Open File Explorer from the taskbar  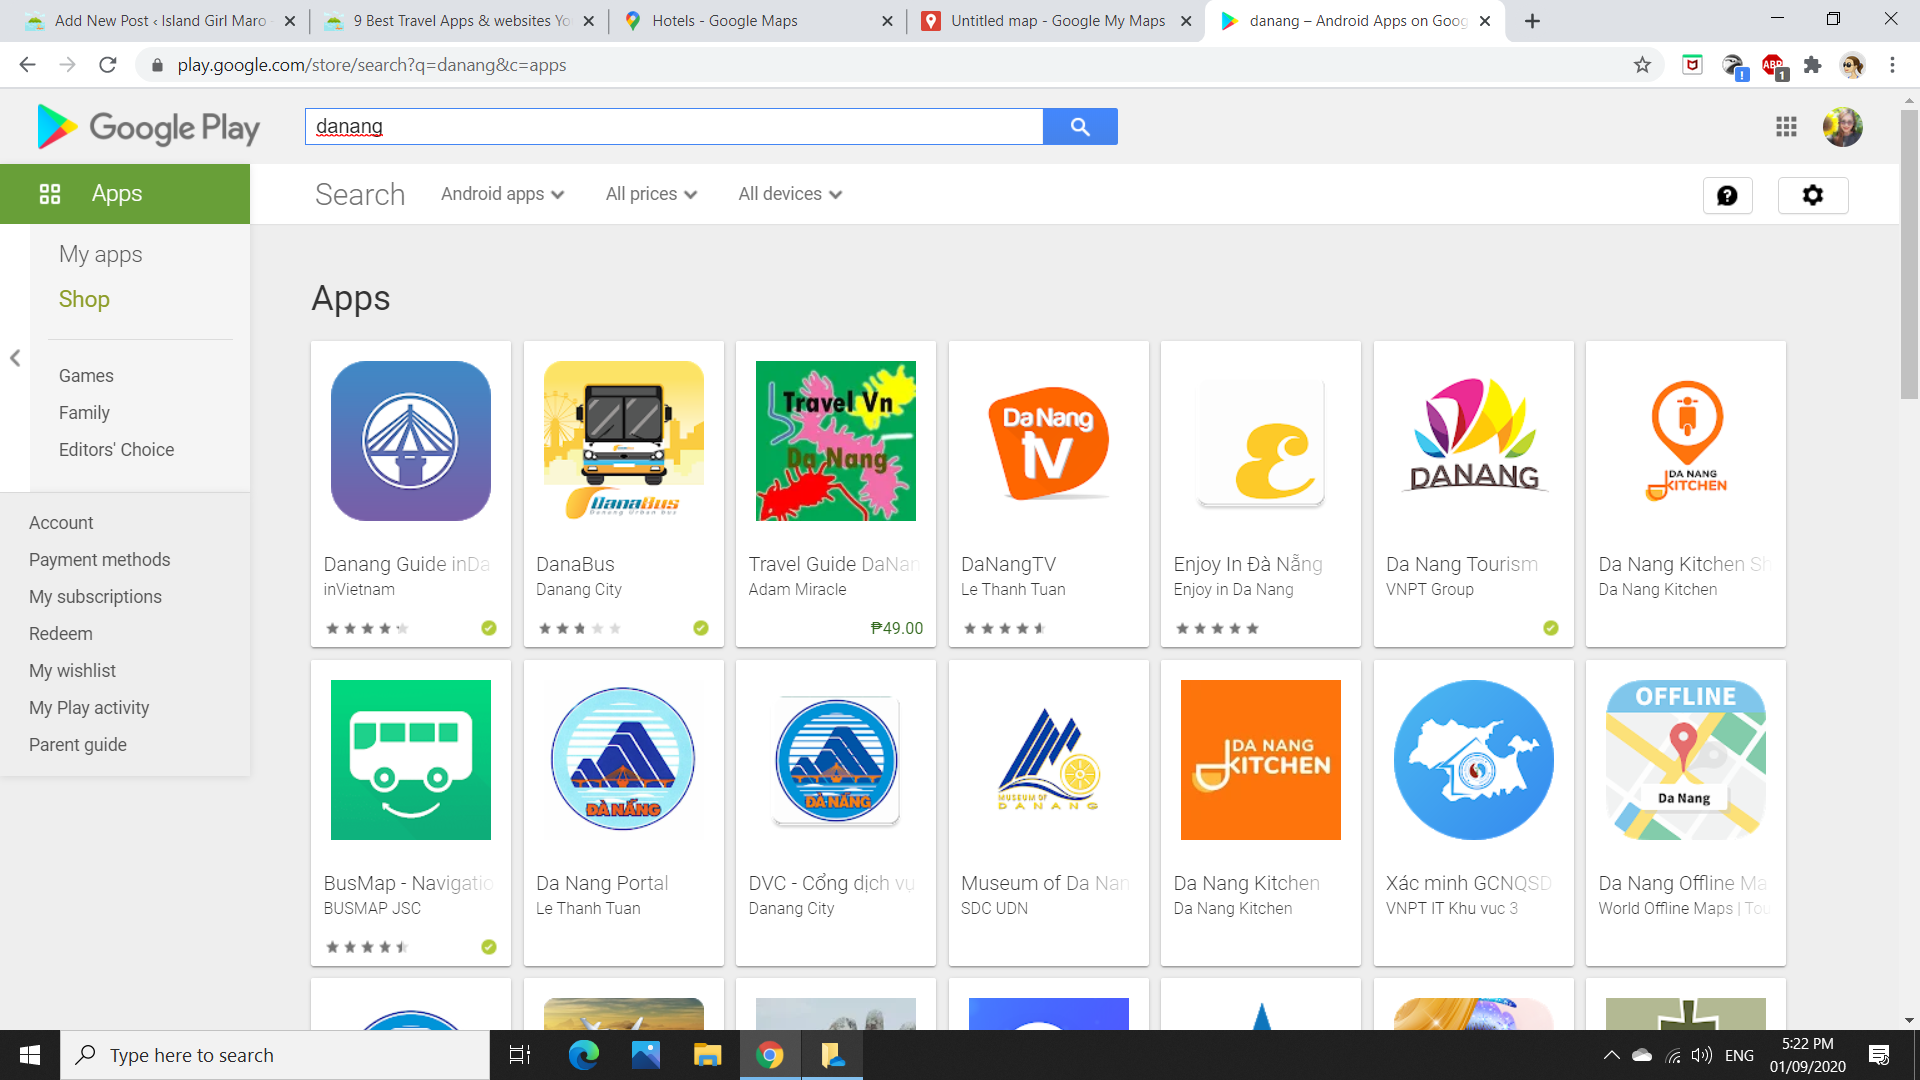(708, 1055)
